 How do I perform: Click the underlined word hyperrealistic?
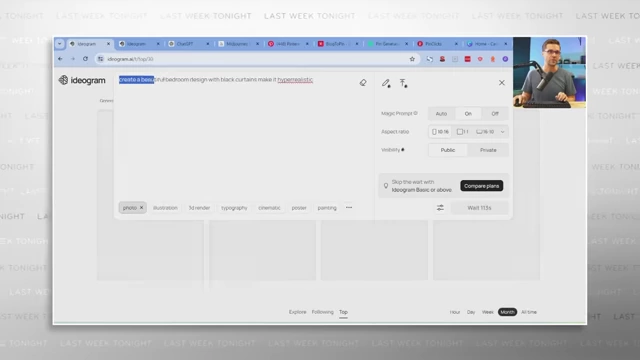click(295, 80)
